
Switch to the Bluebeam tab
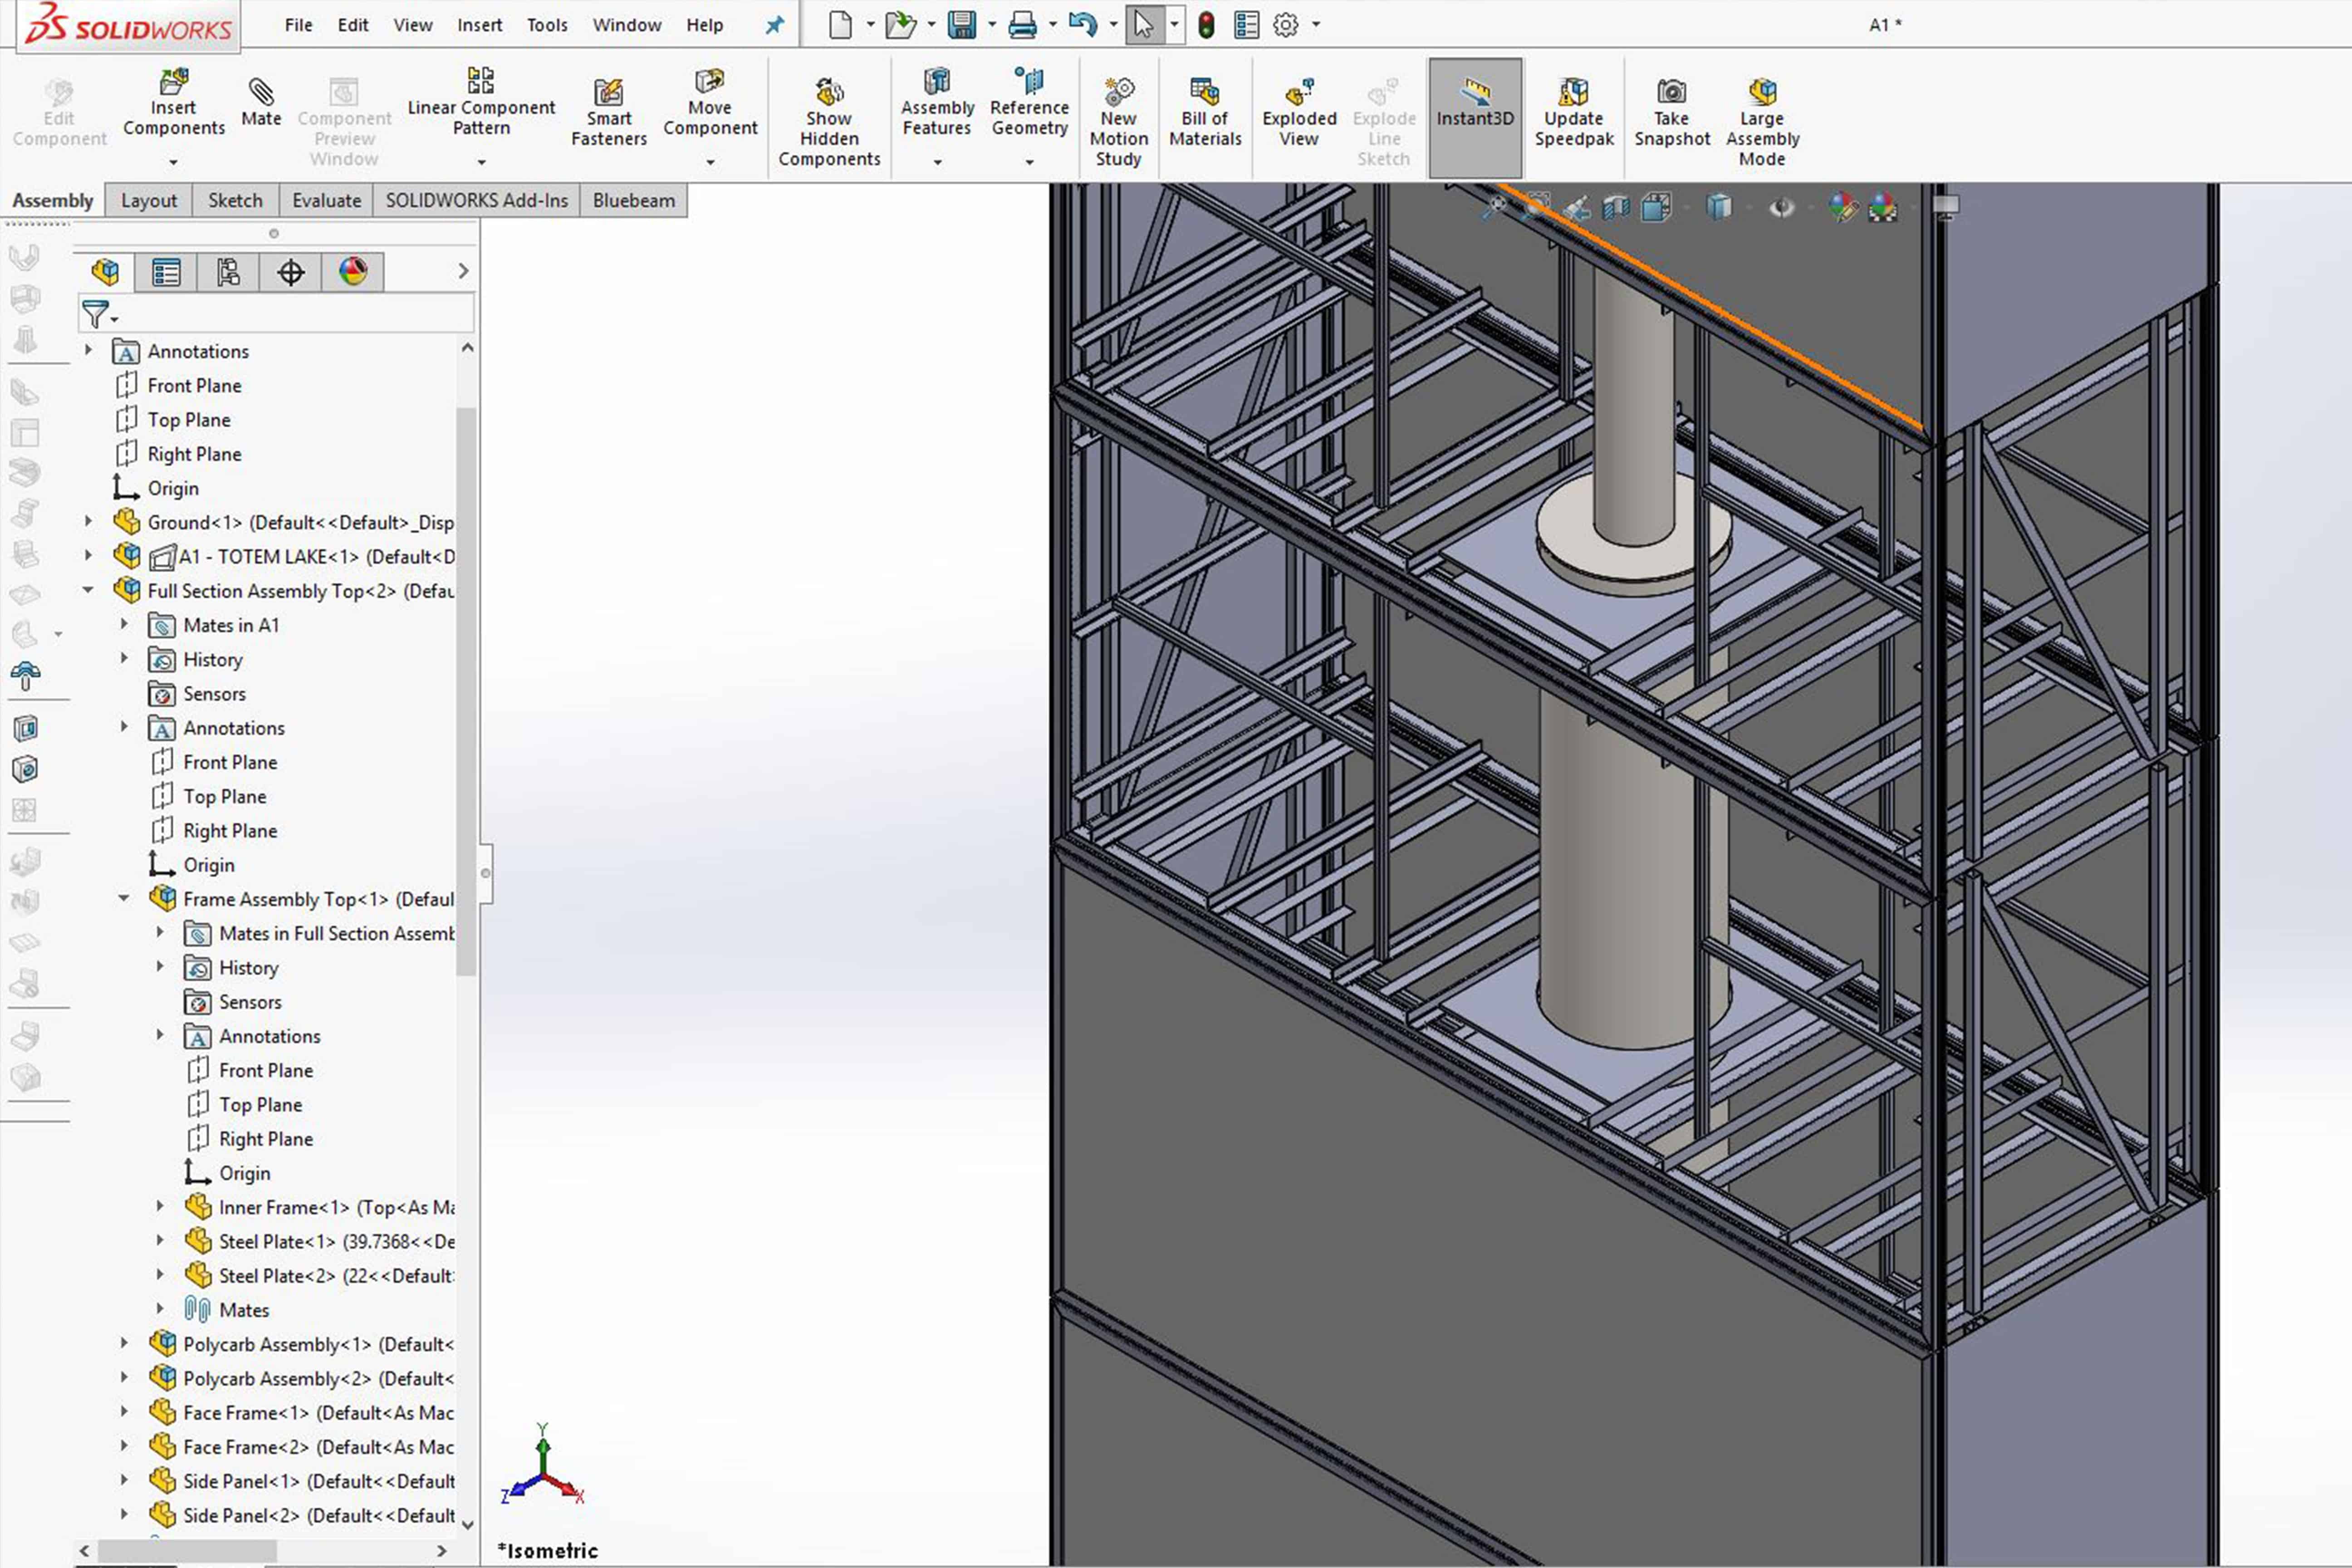point(633,200)
